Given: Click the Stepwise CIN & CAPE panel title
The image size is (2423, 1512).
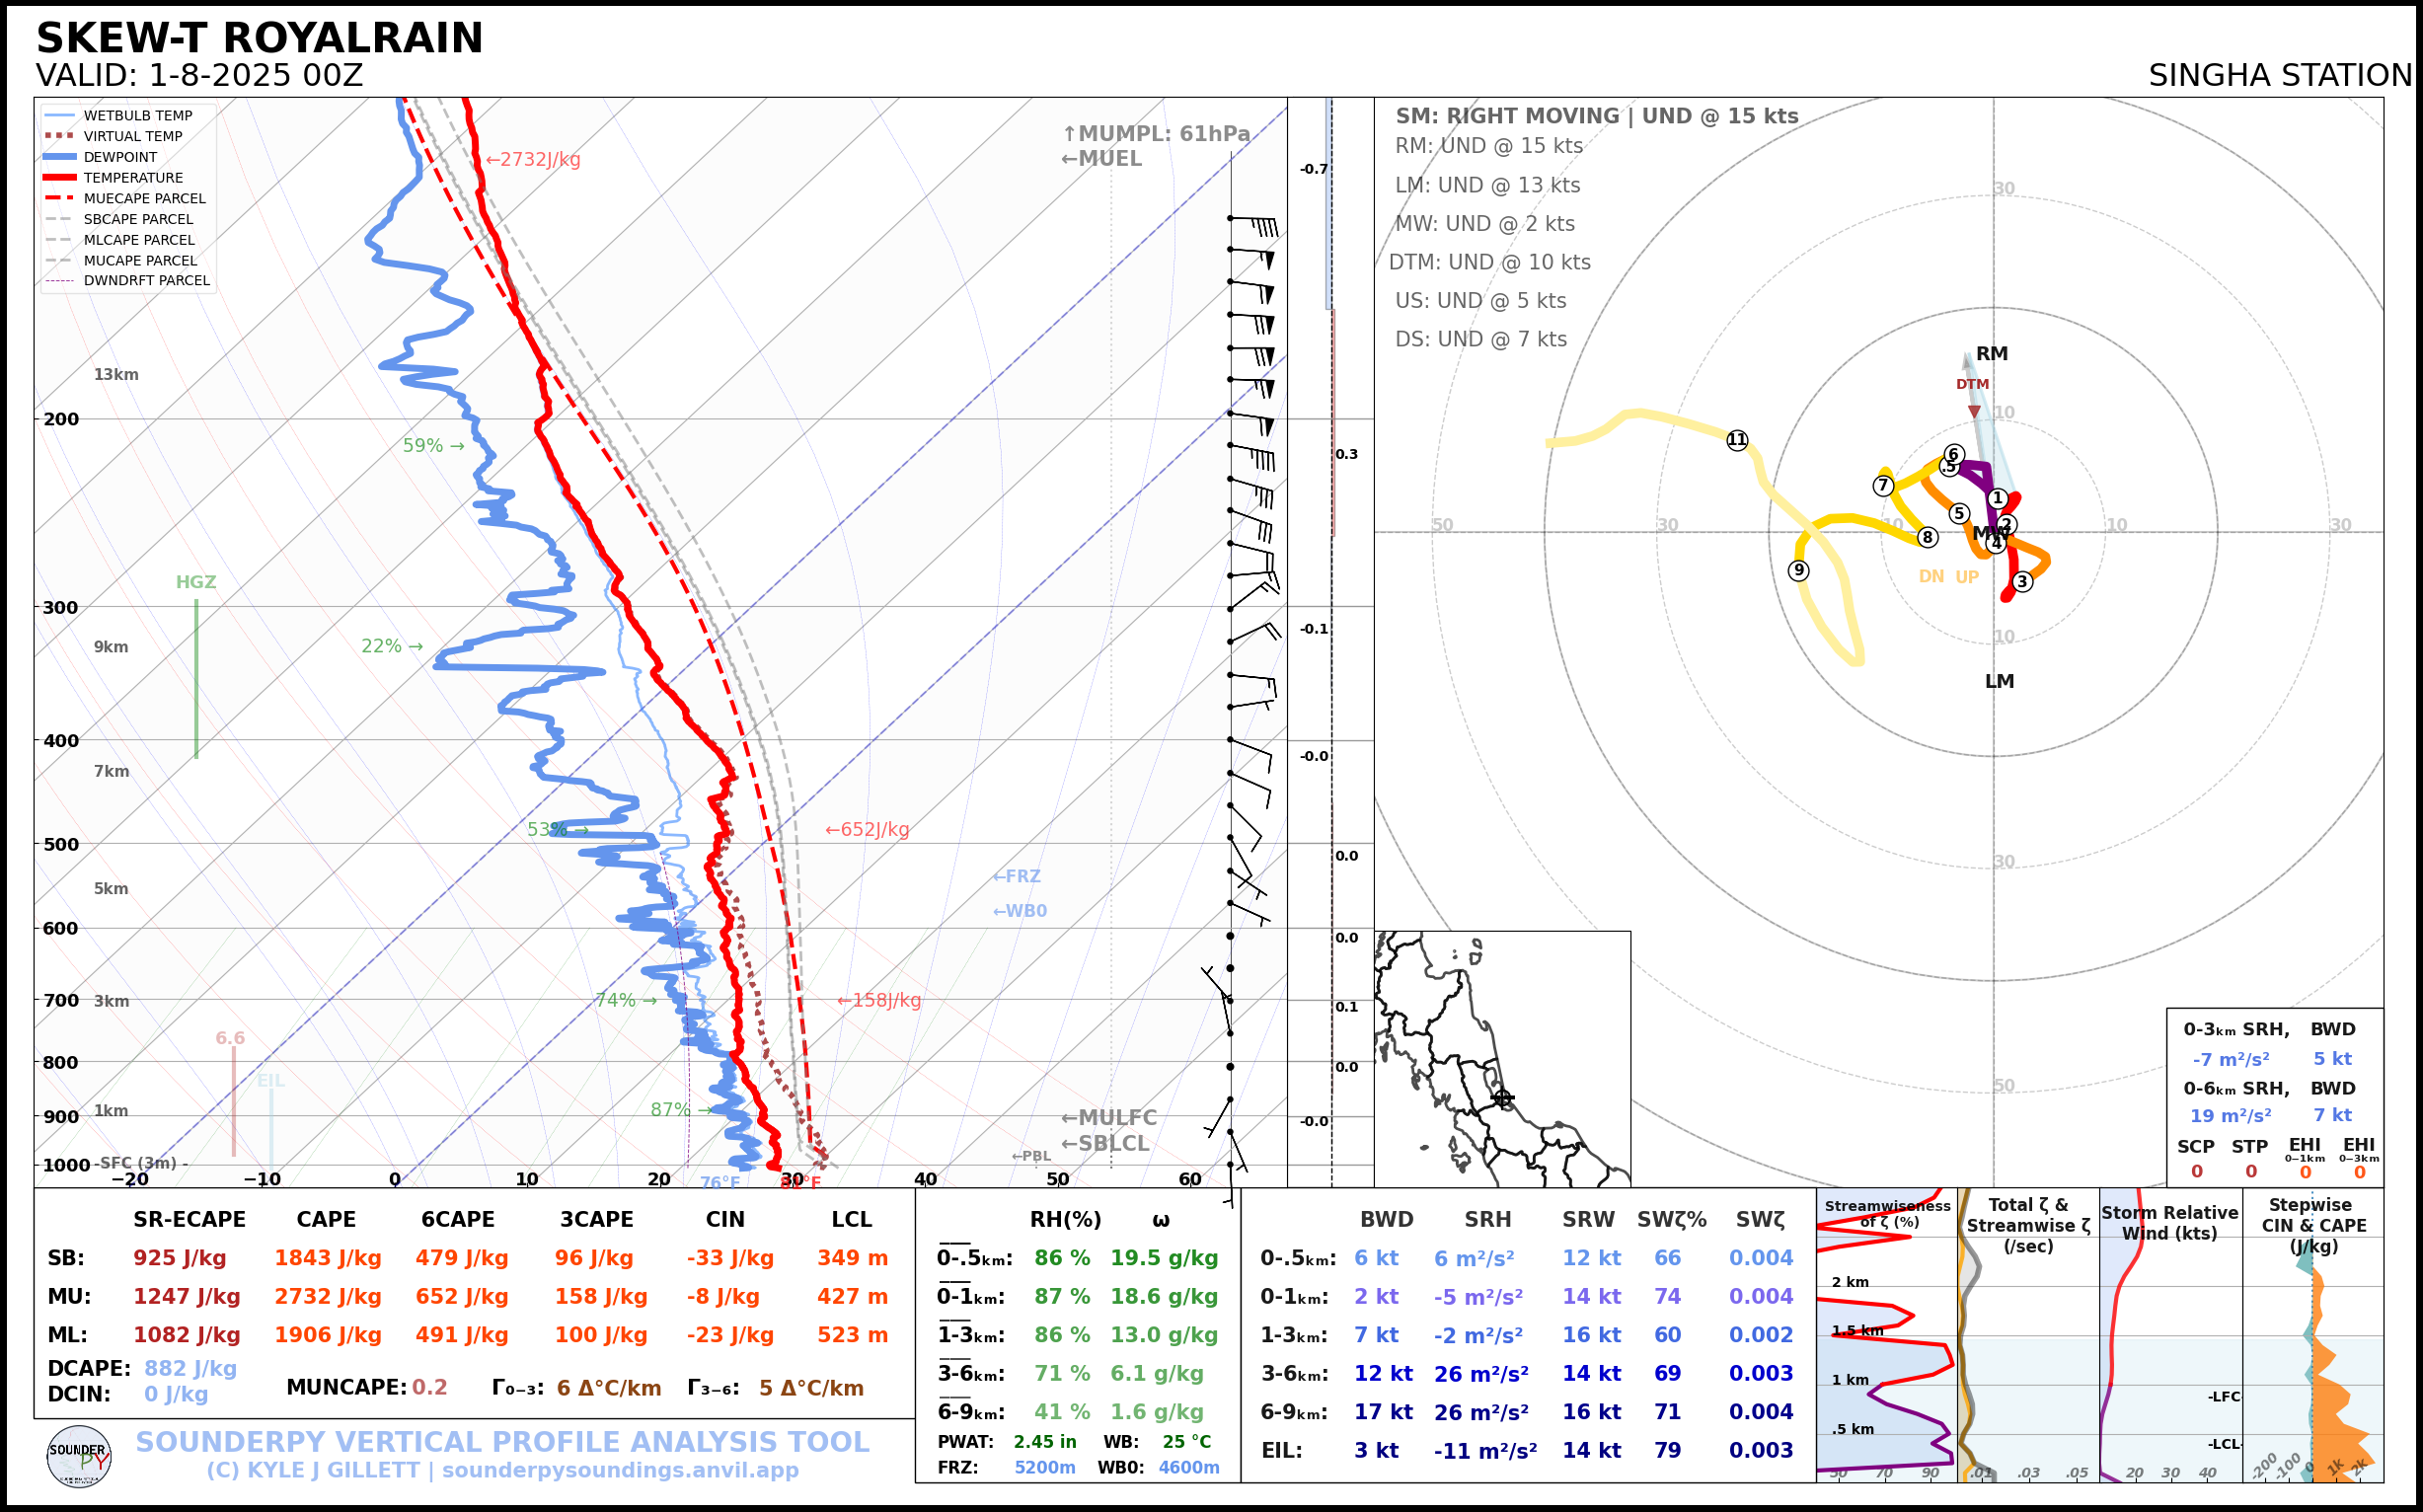Looking at the screenshot, I should (x=2313, y=1225).
